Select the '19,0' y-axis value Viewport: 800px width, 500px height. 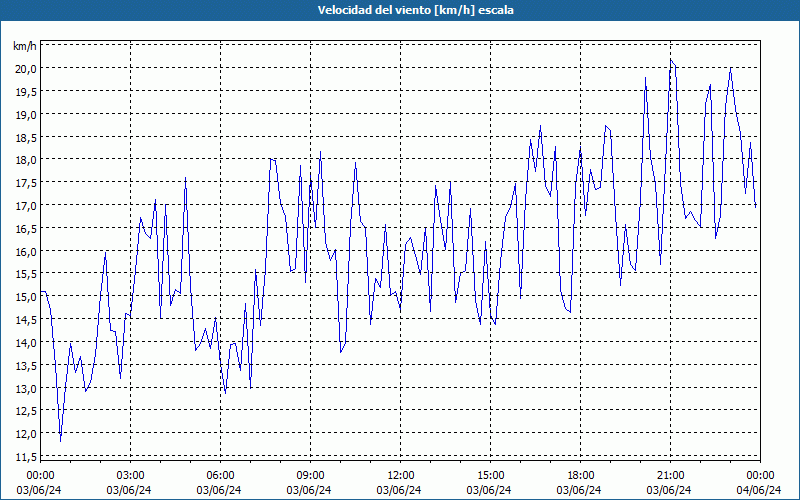click(x=26, y=115)
